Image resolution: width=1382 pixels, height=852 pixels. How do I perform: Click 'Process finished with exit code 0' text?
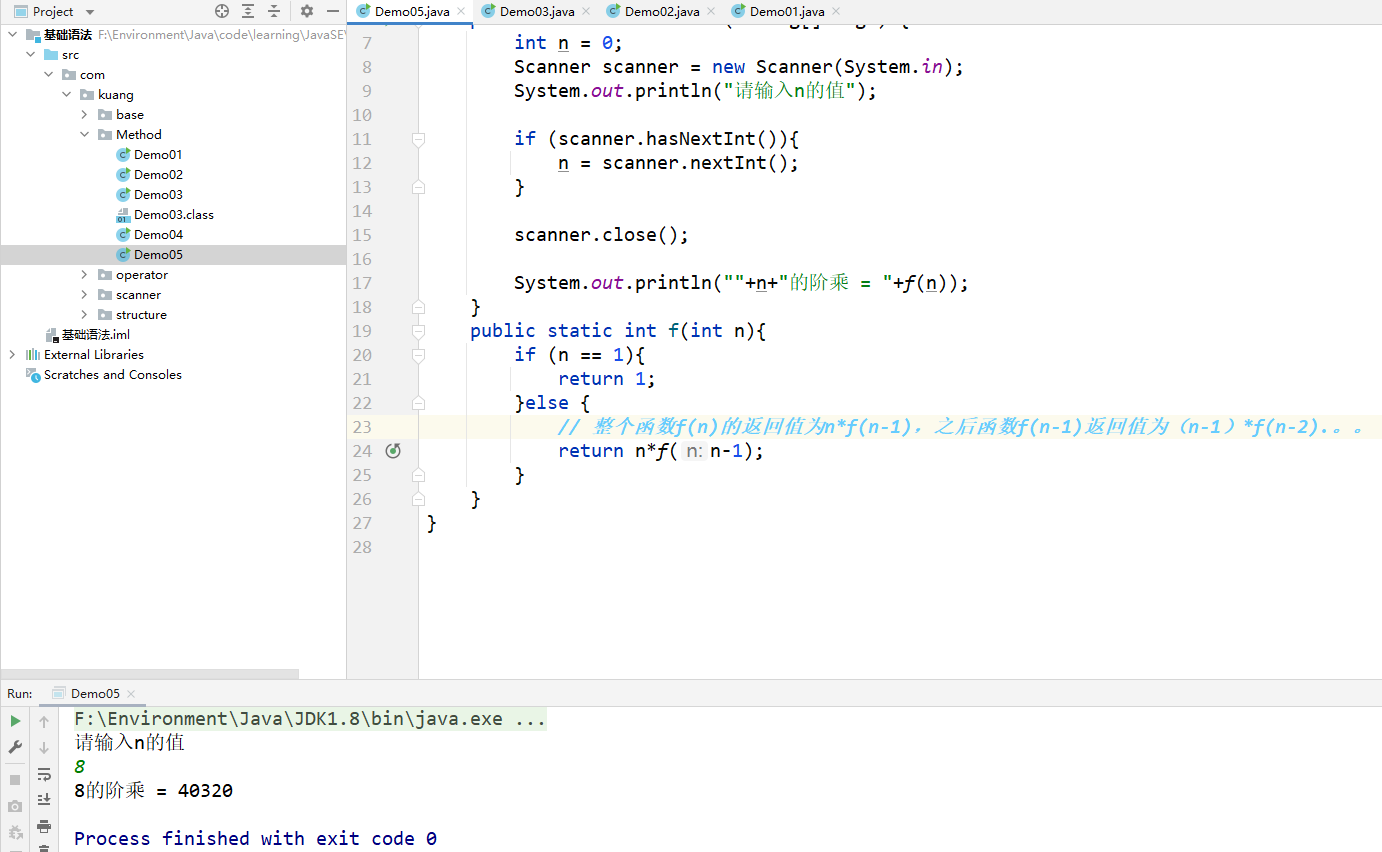pyautogui.click(x=255, y=839)
